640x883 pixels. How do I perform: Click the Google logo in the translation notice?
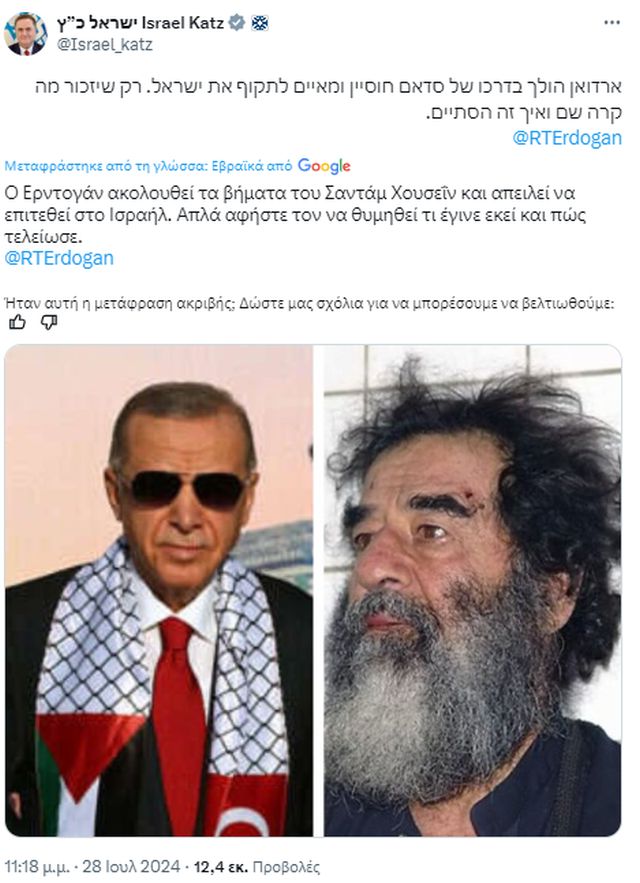324,166
